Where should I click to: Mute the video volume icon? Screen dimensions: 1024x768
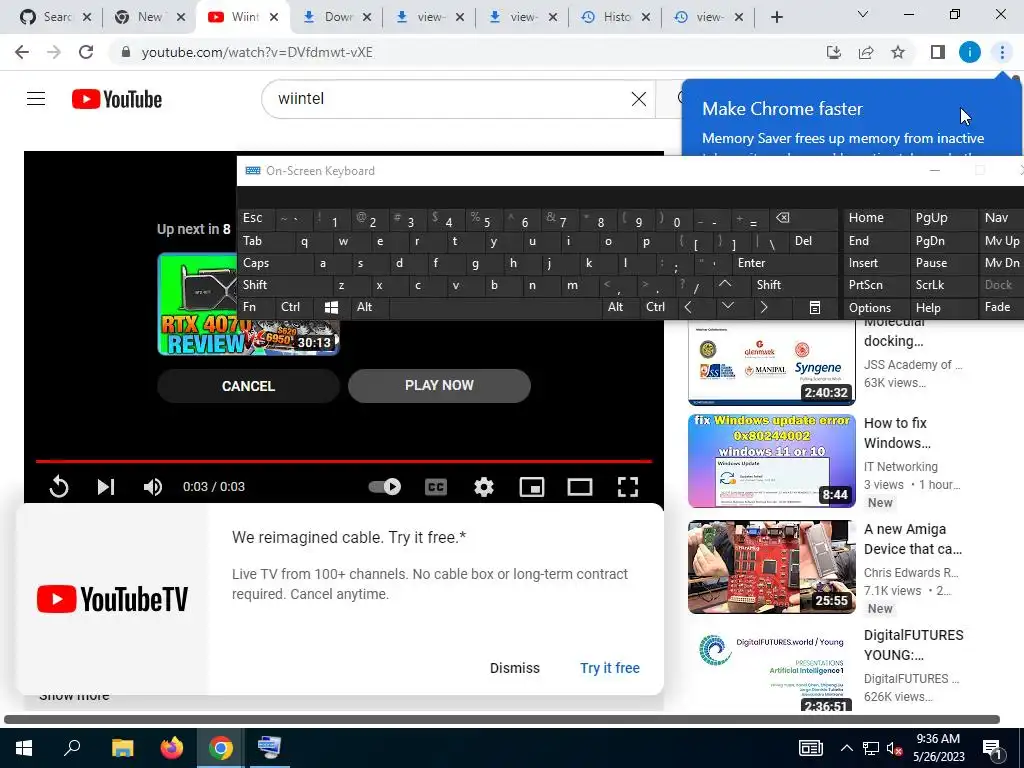click(x=153, y=487)
